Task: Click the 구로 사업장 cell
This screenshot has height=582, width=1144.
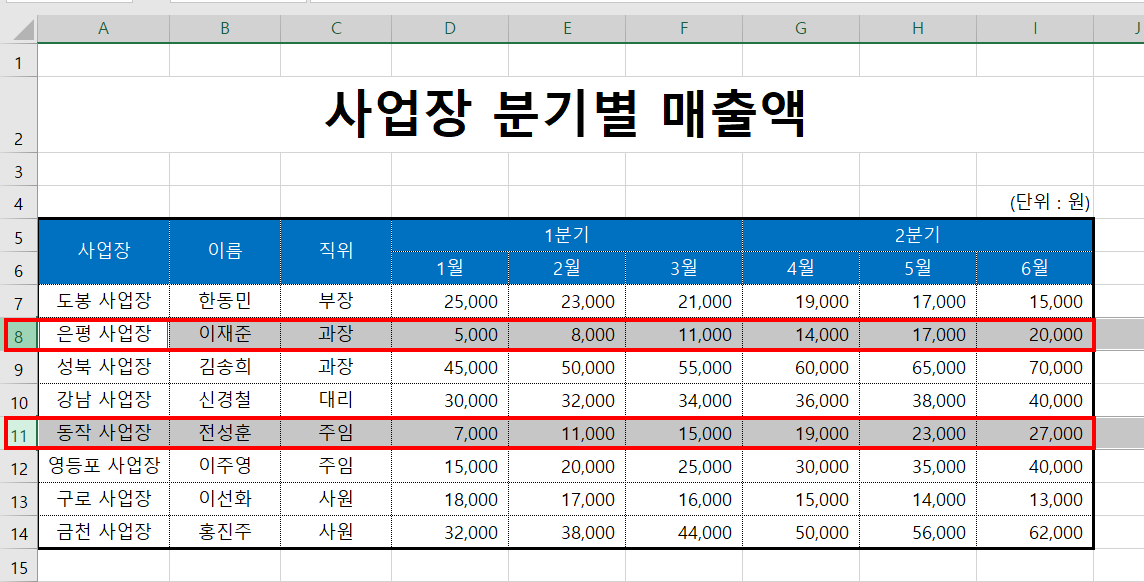Action: [104, 499]
